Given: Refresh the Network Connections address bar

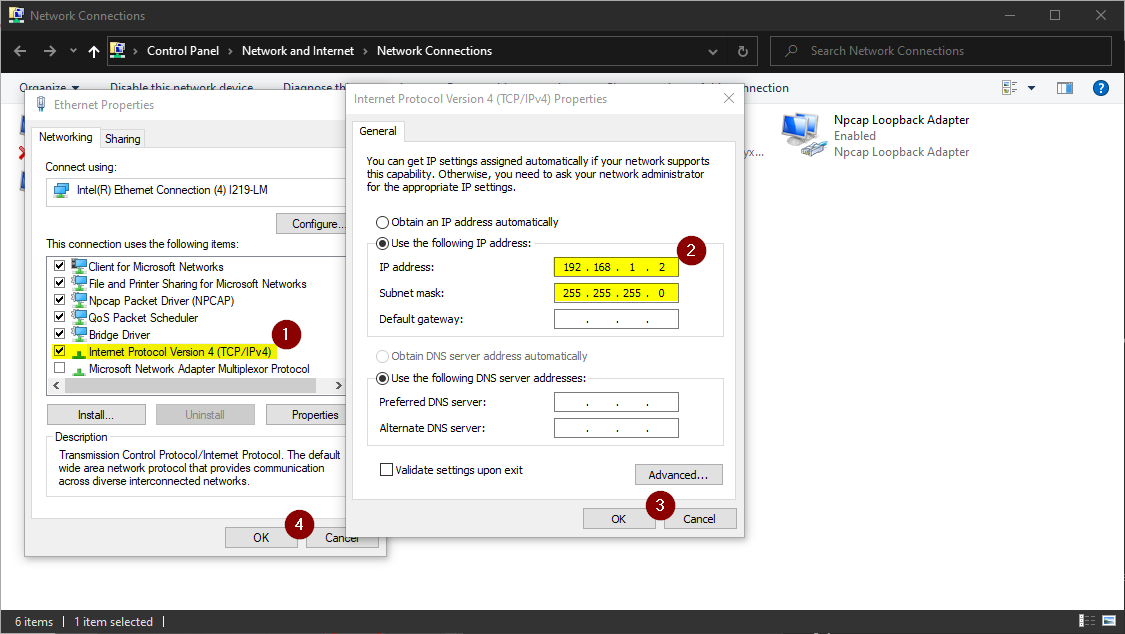Looking at the screenshot, I should click(743, 51).
